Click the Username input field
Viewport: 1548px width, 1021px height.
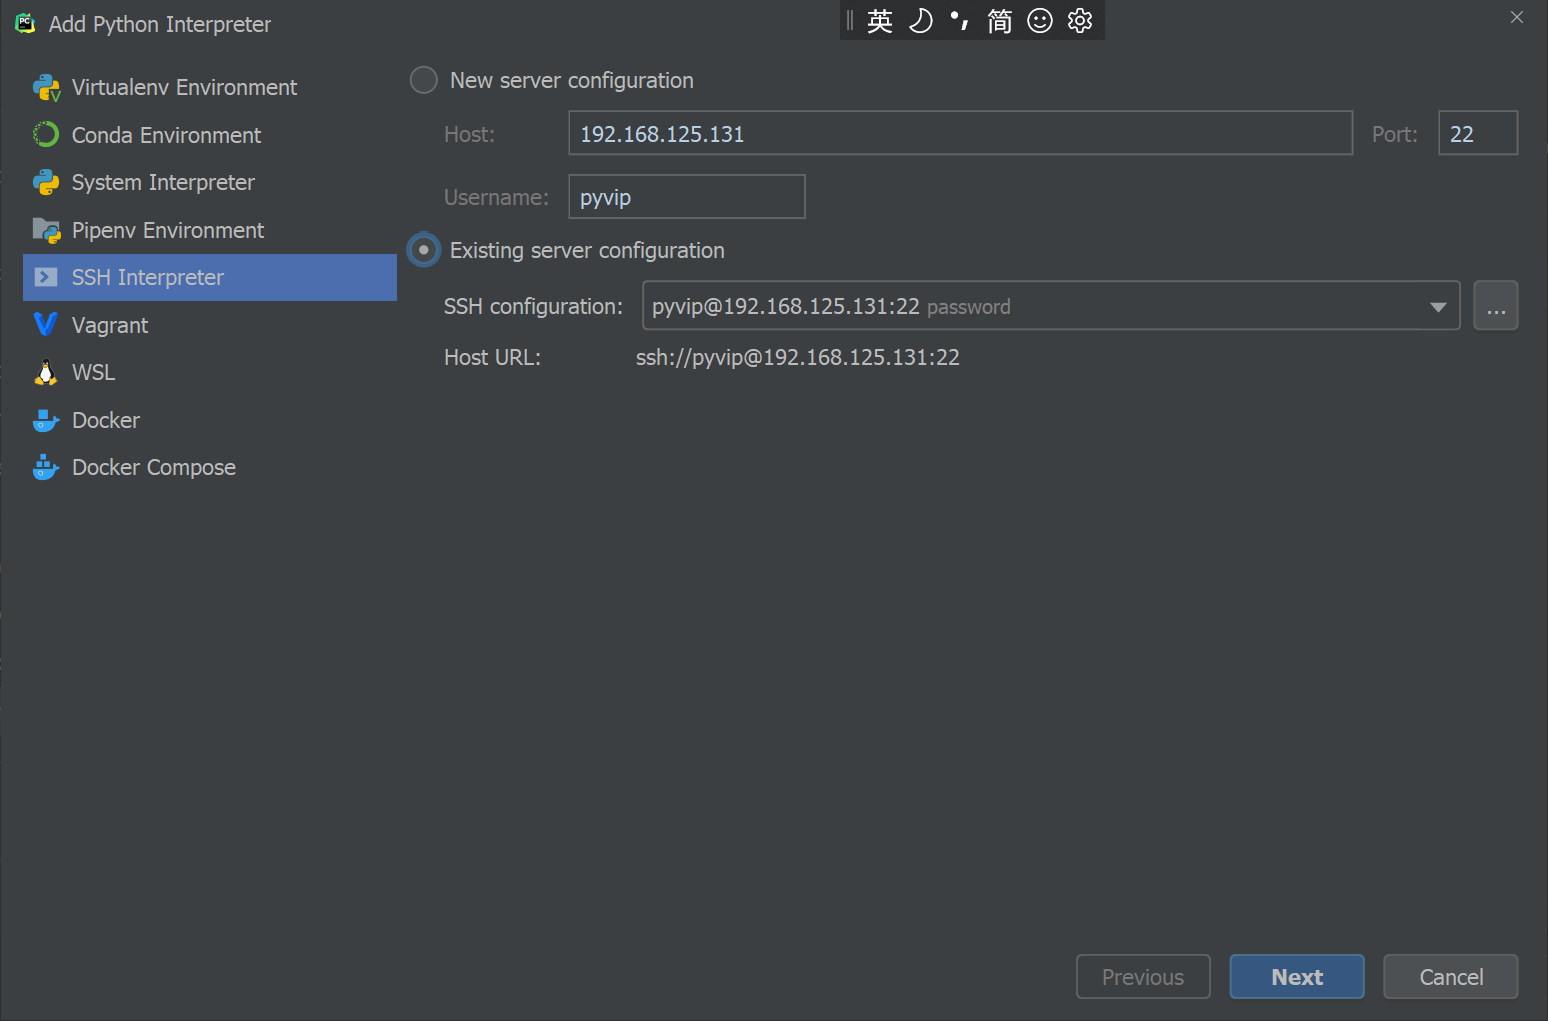[687, 197]
